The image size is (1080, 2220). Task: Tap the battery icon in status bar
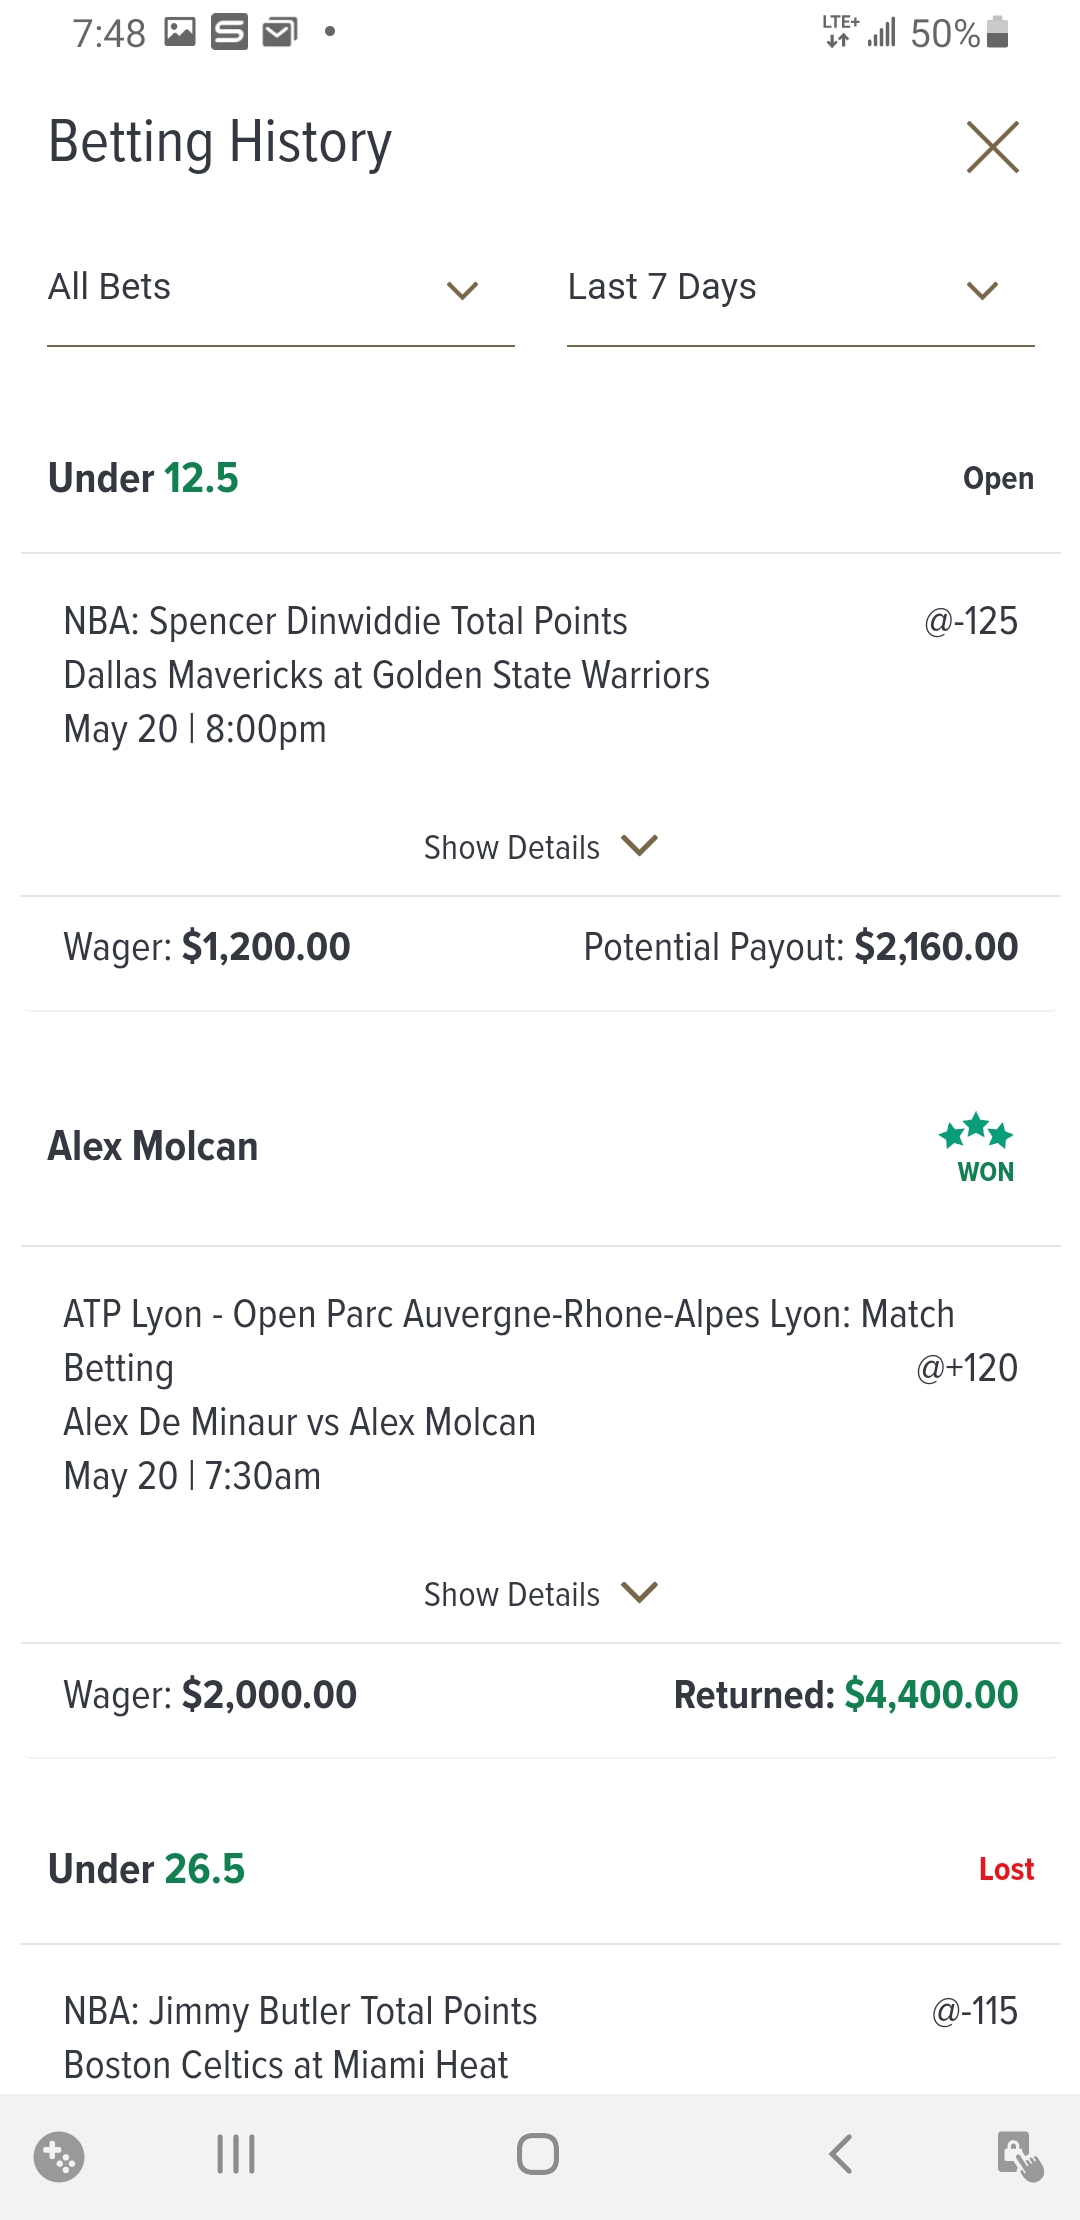(997, 33)
